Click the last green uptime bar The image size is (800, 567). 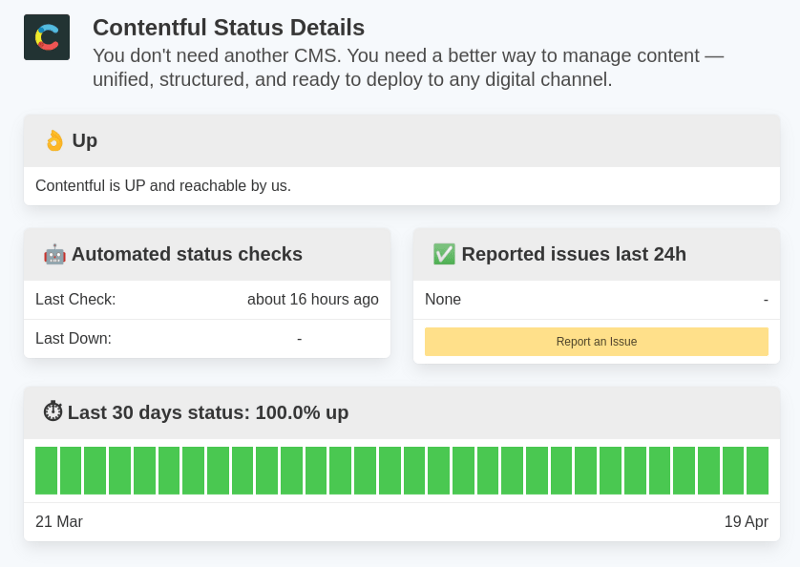758,471
